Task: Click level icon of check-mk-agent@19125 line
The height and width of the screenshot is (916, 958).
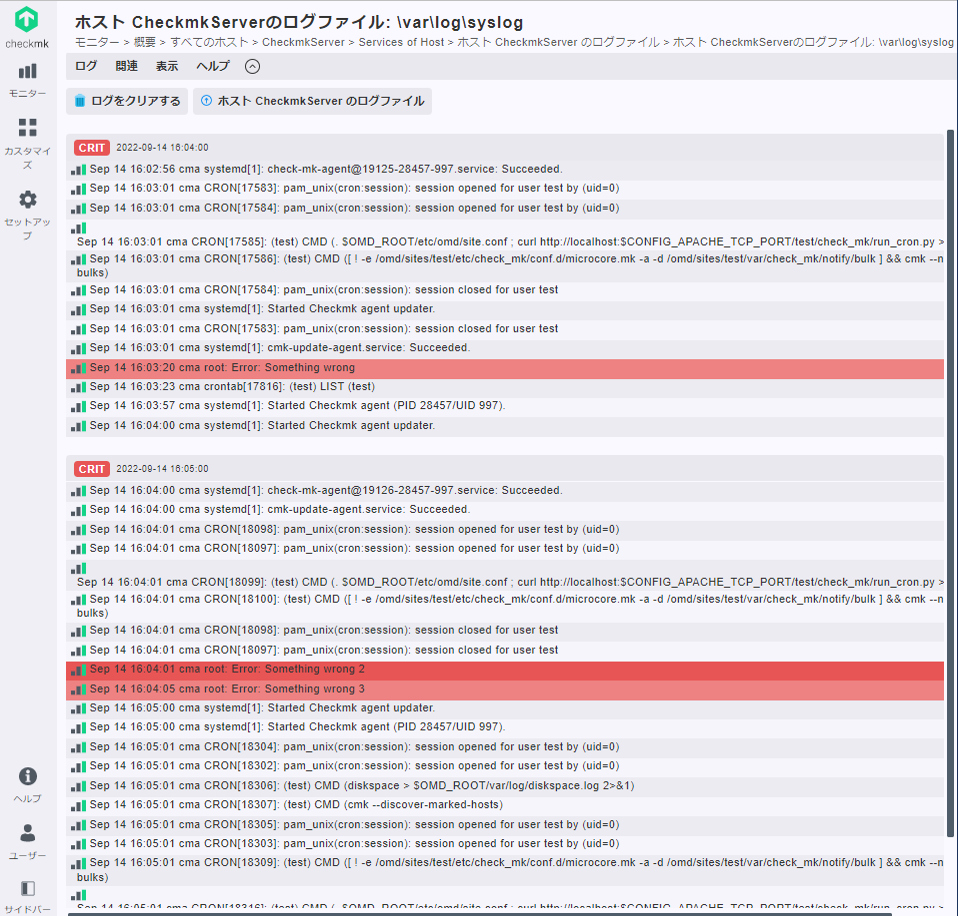Action: point(78,170)
